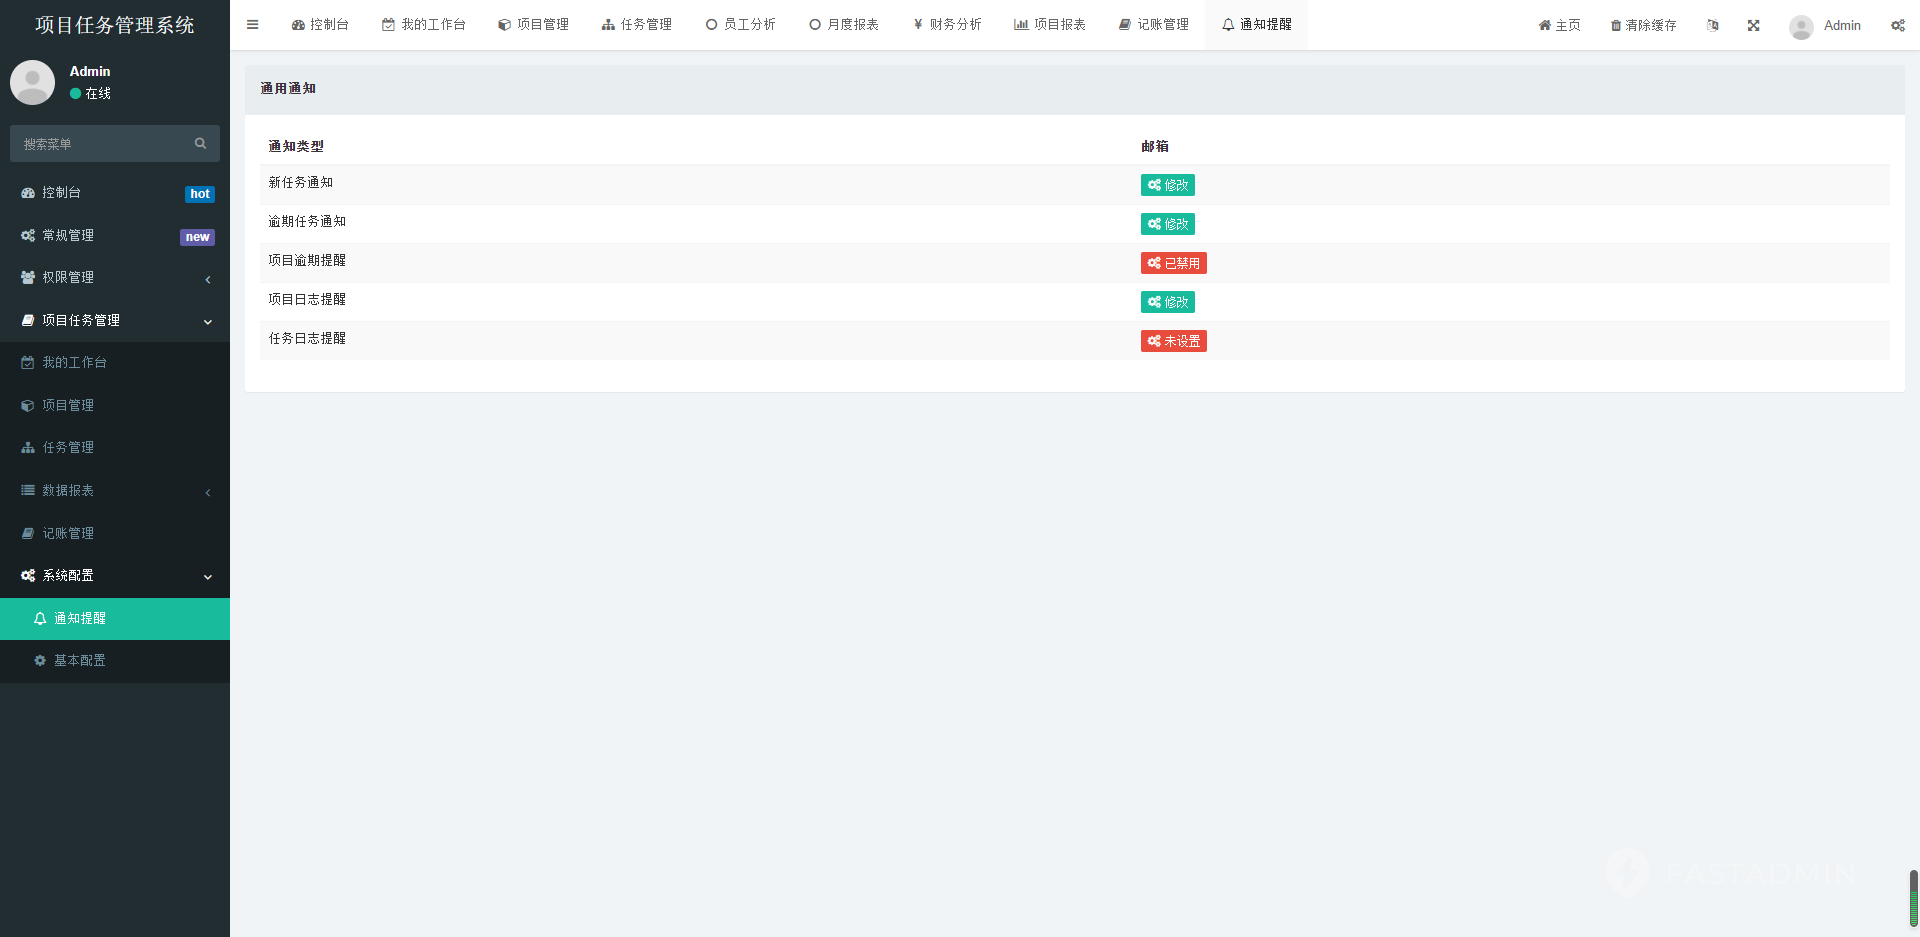
Task: Click the green vertical scrollbar at bottom right
Action: tap(1913, 898)
